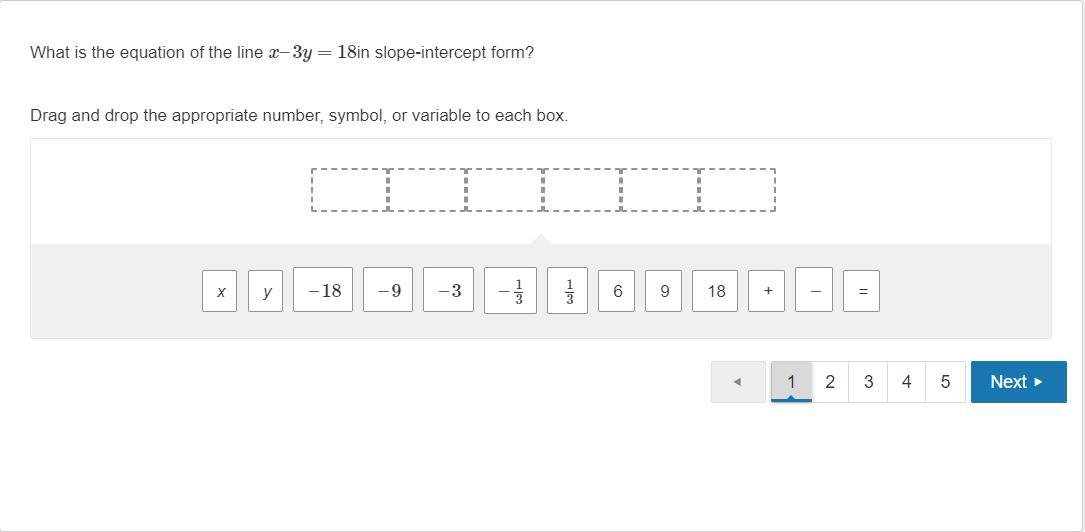1085x532 pixels.
Task: Click the Next button
Action: pos(1018,382)
